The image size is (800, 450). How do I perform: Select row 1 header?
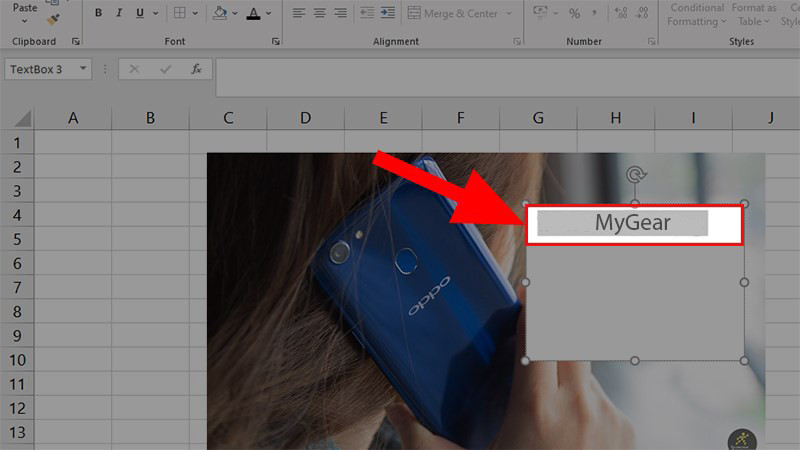point(17,142)
